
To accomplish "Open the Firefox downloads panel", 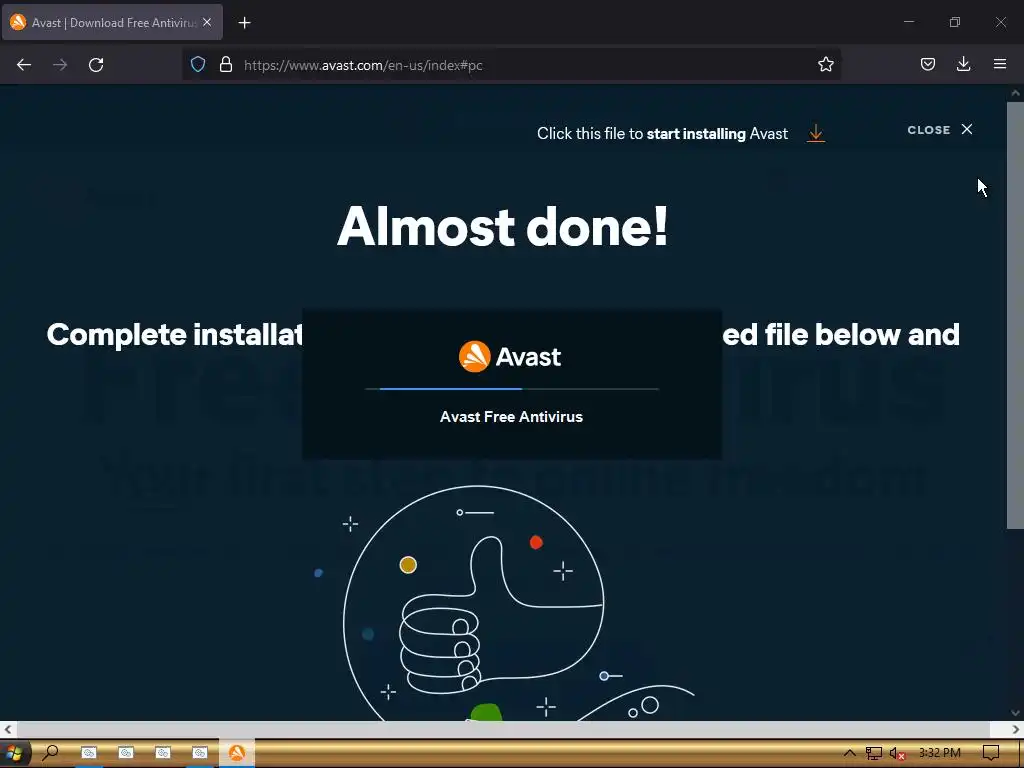I will point(963,65).
